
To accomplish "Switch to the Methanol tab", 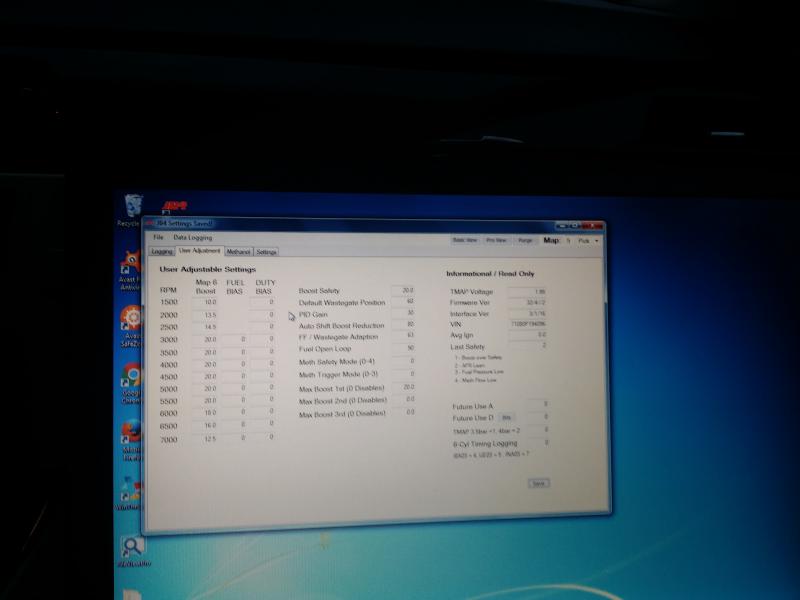I will point(238,252).
